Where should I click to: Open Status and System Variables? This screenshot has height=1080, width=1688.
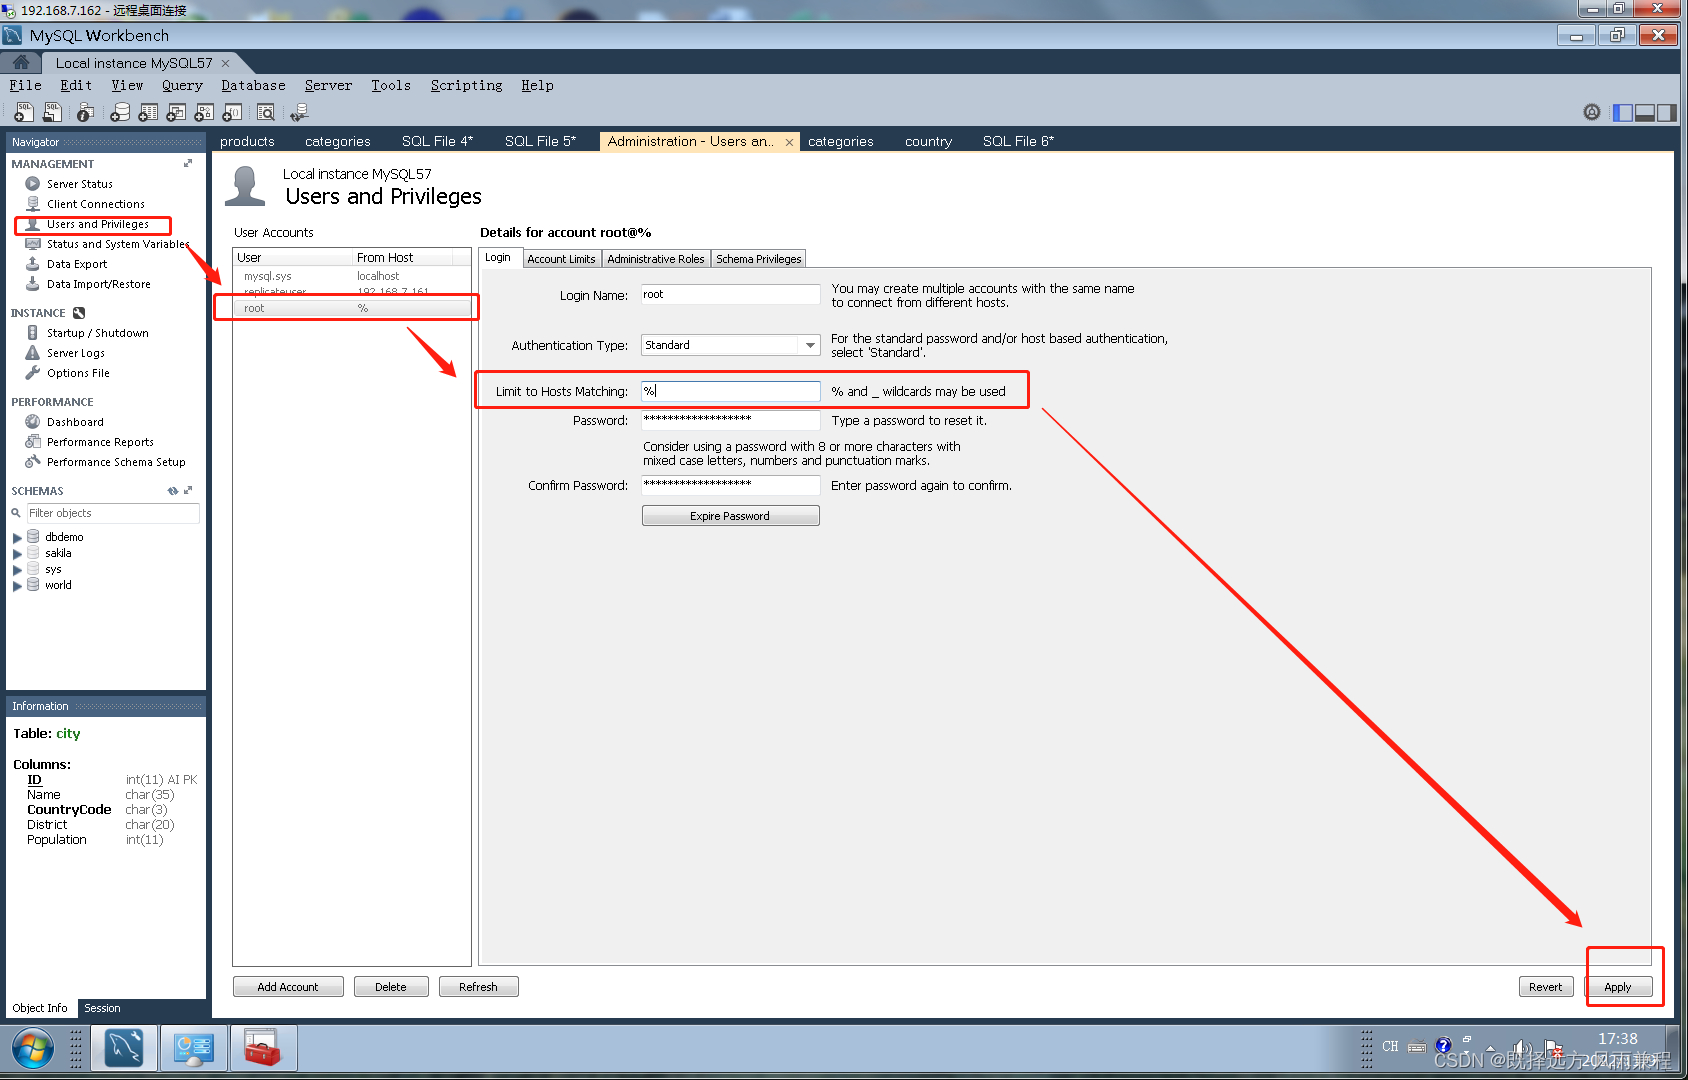pyautogui.click(x=118, y=244)
